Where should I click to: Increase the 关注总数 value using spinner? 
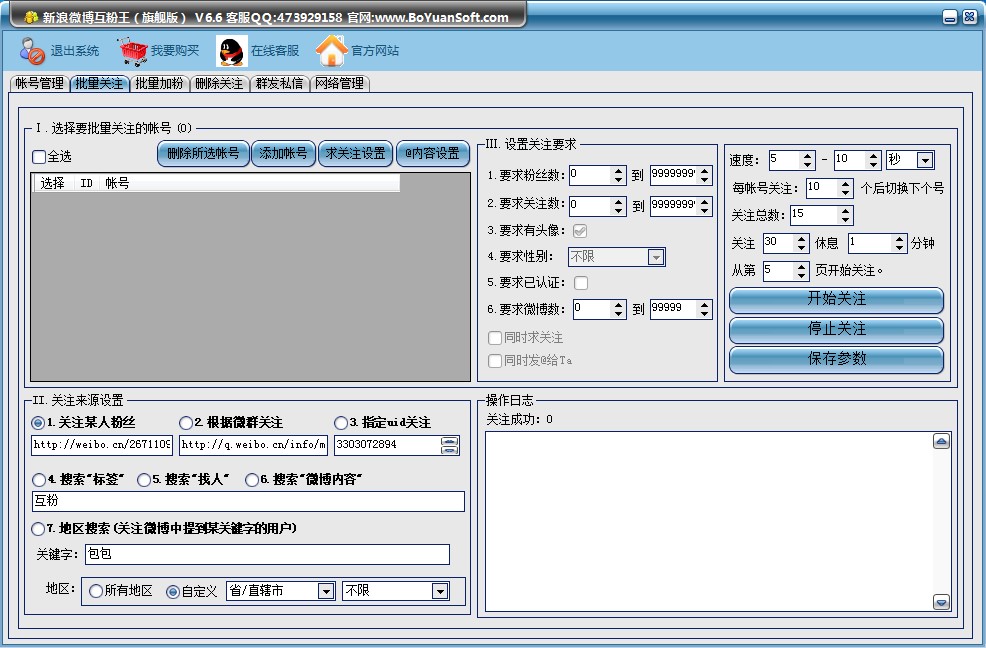(846, 210)
